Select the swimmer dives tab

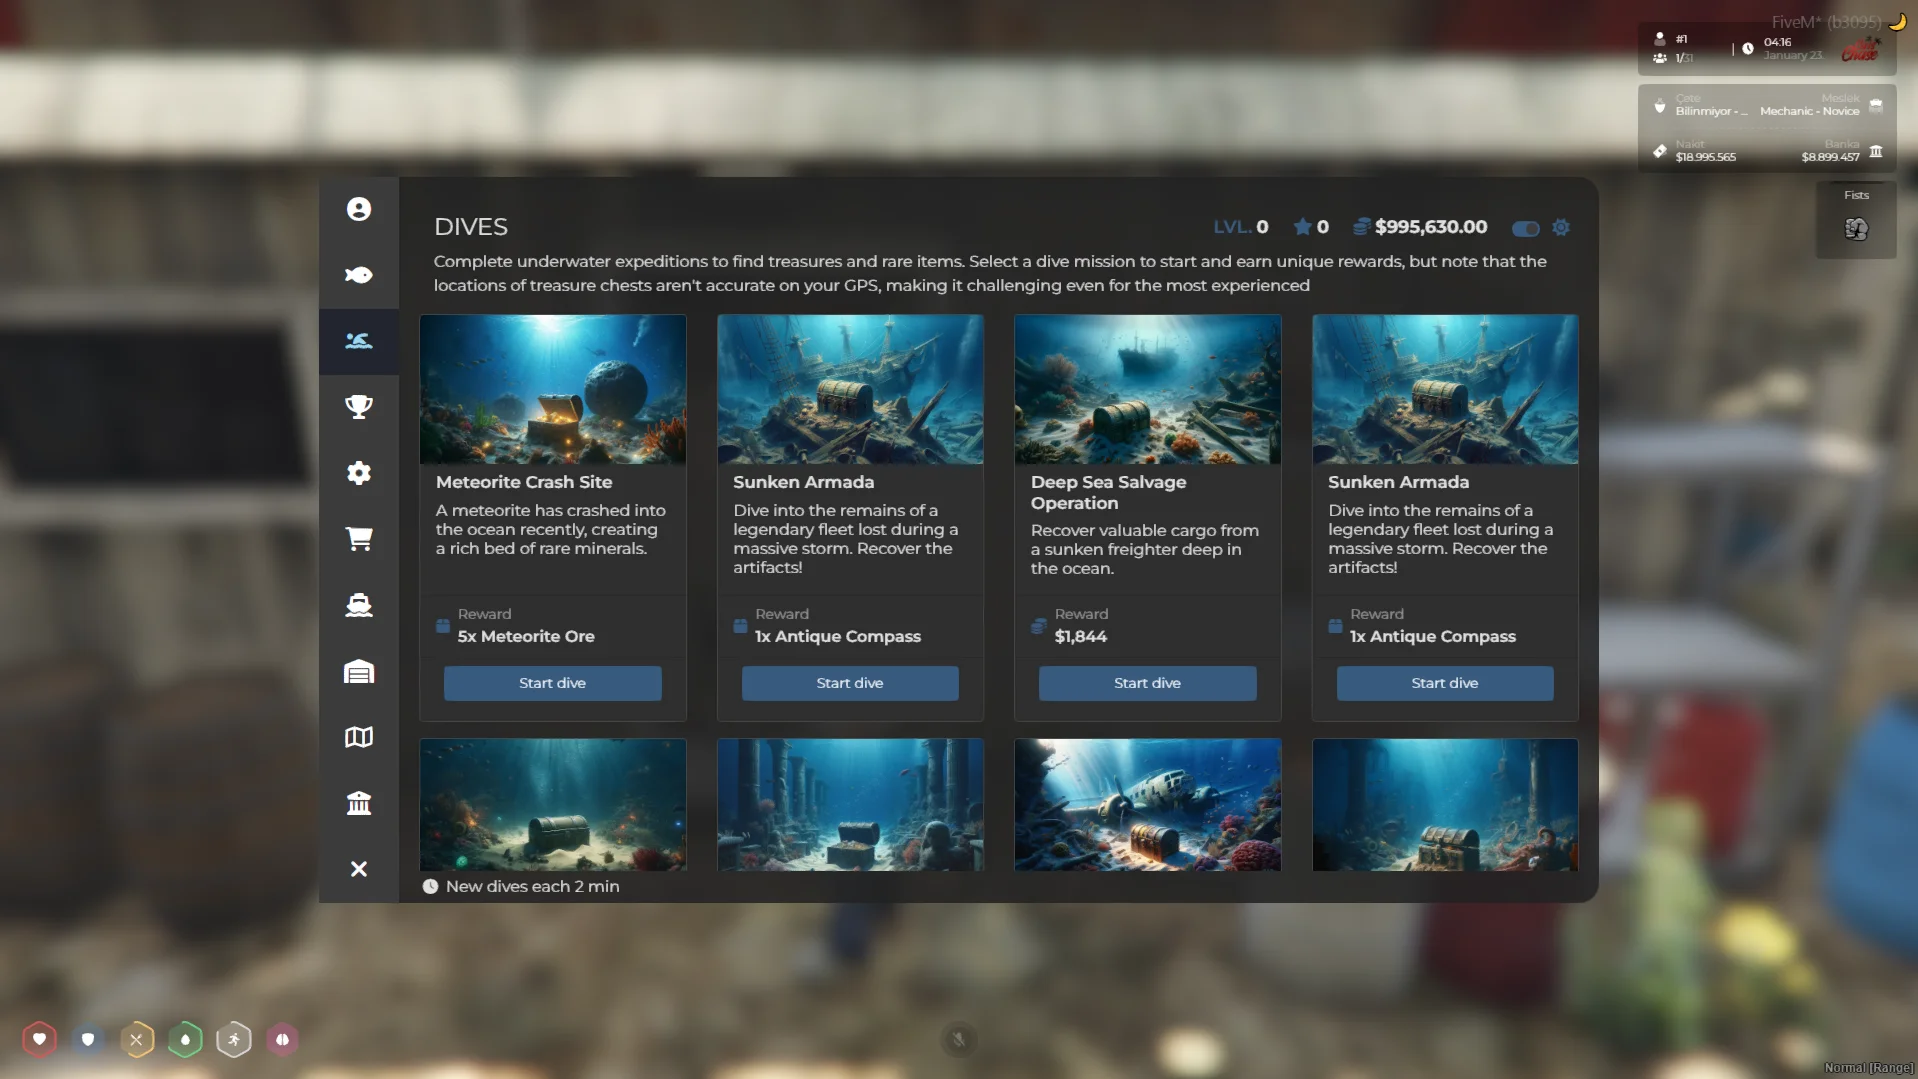pos(358,341)
